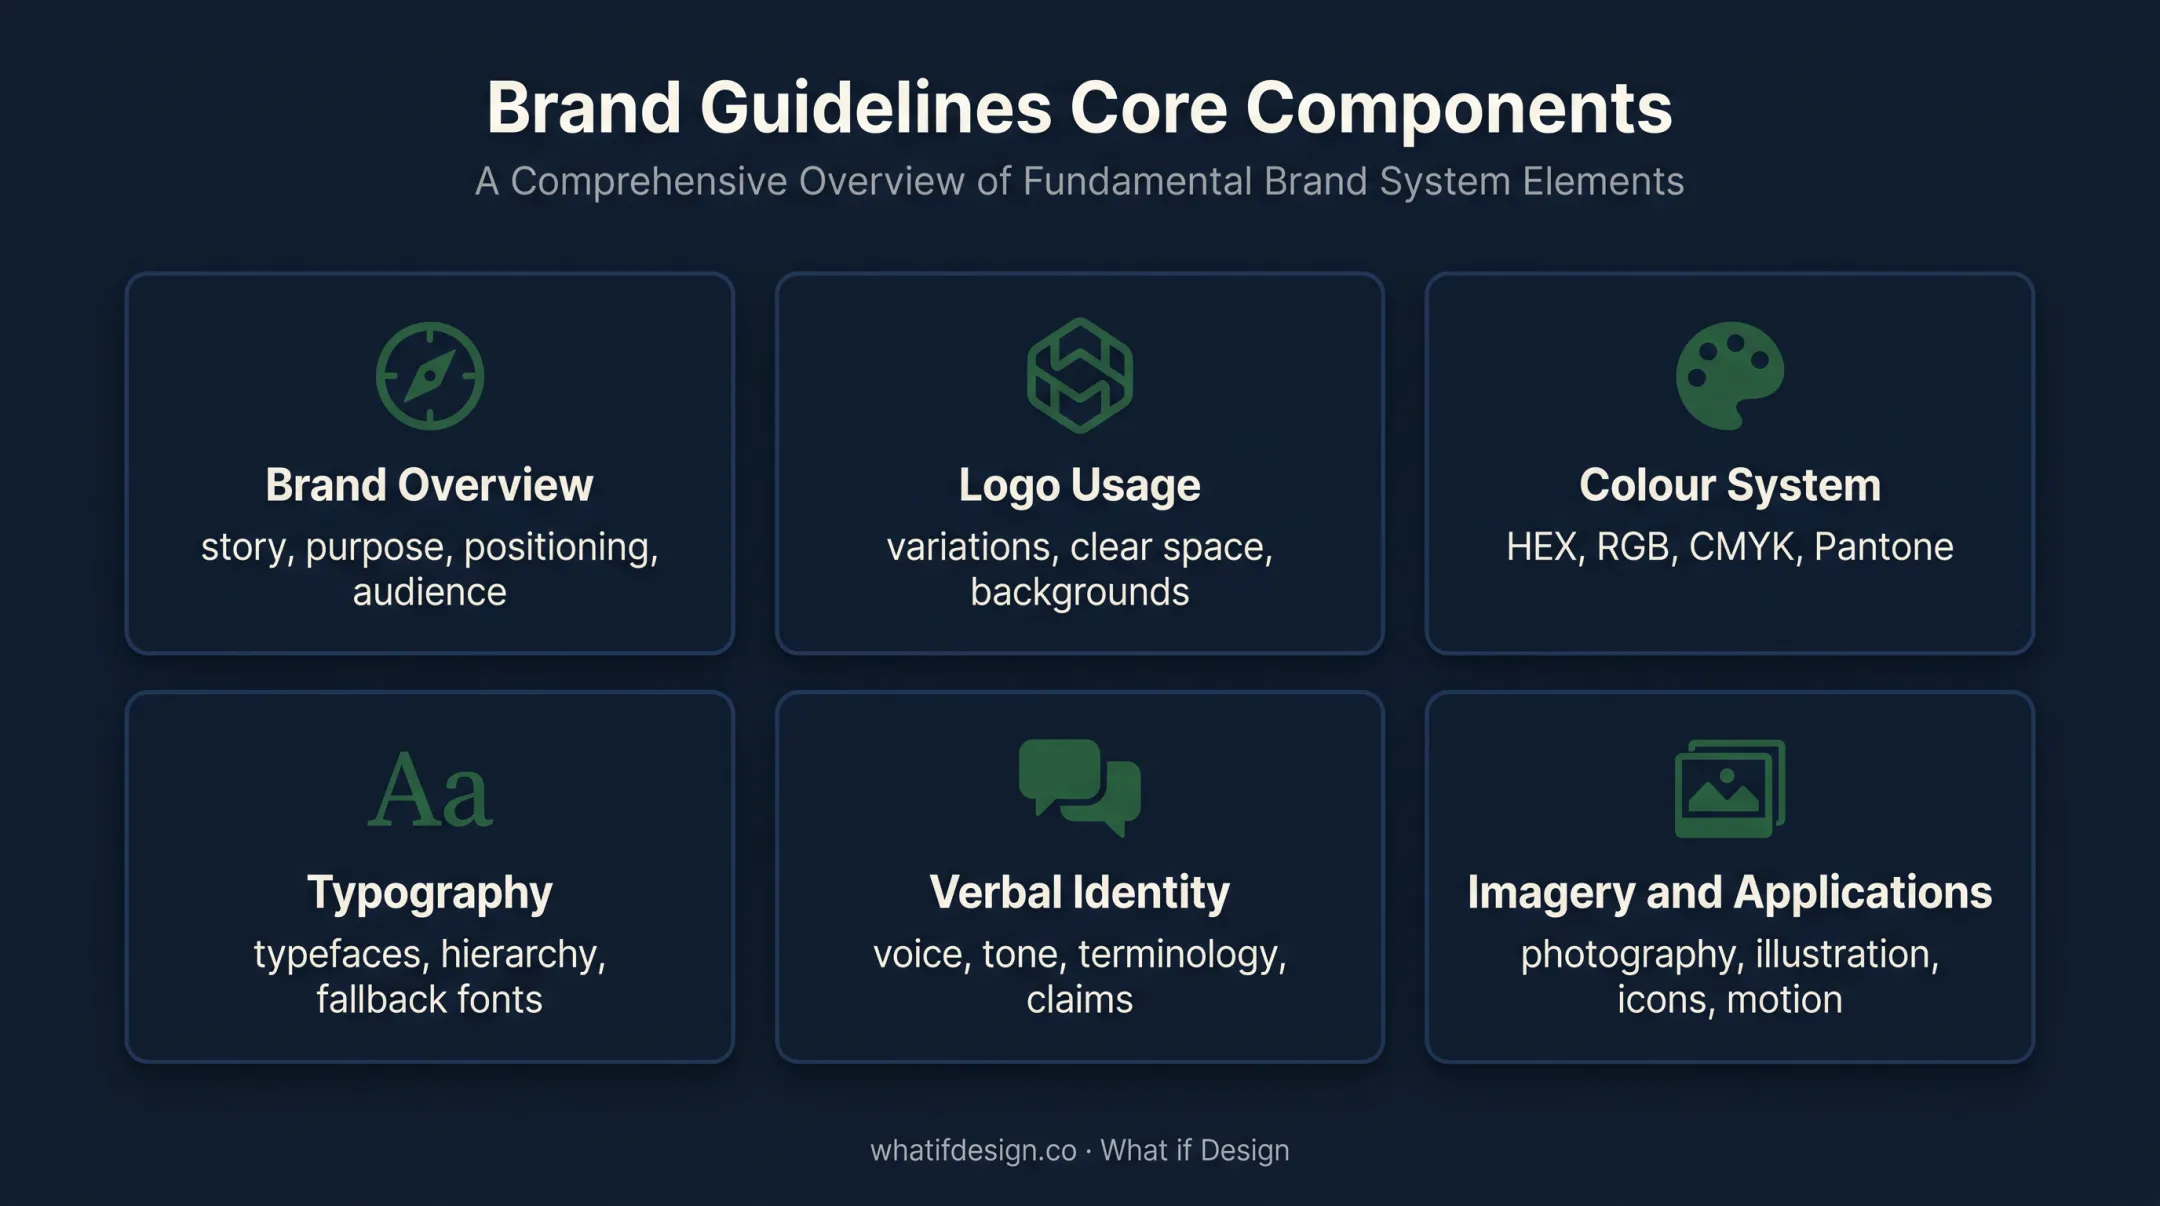Viewport: 2160px width, 1206px height.
Task: Click the hexagon logo icon above Logo Usage
Action: tap(1080, 376)
